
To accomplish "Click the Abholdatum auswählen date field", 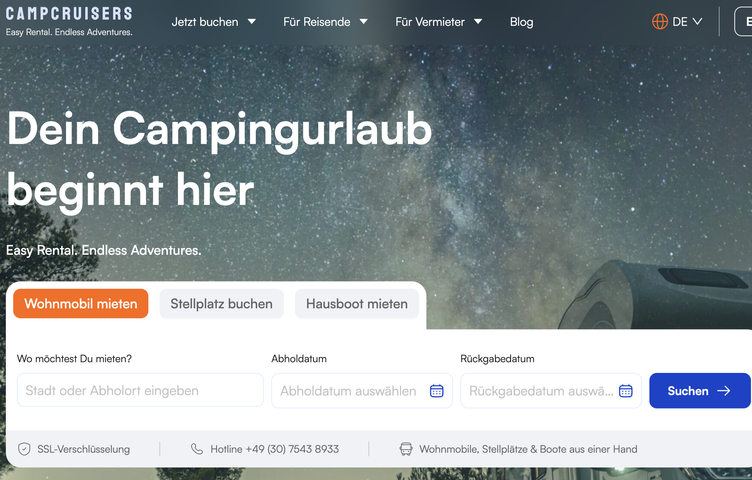I will click(x=362, y=391).
